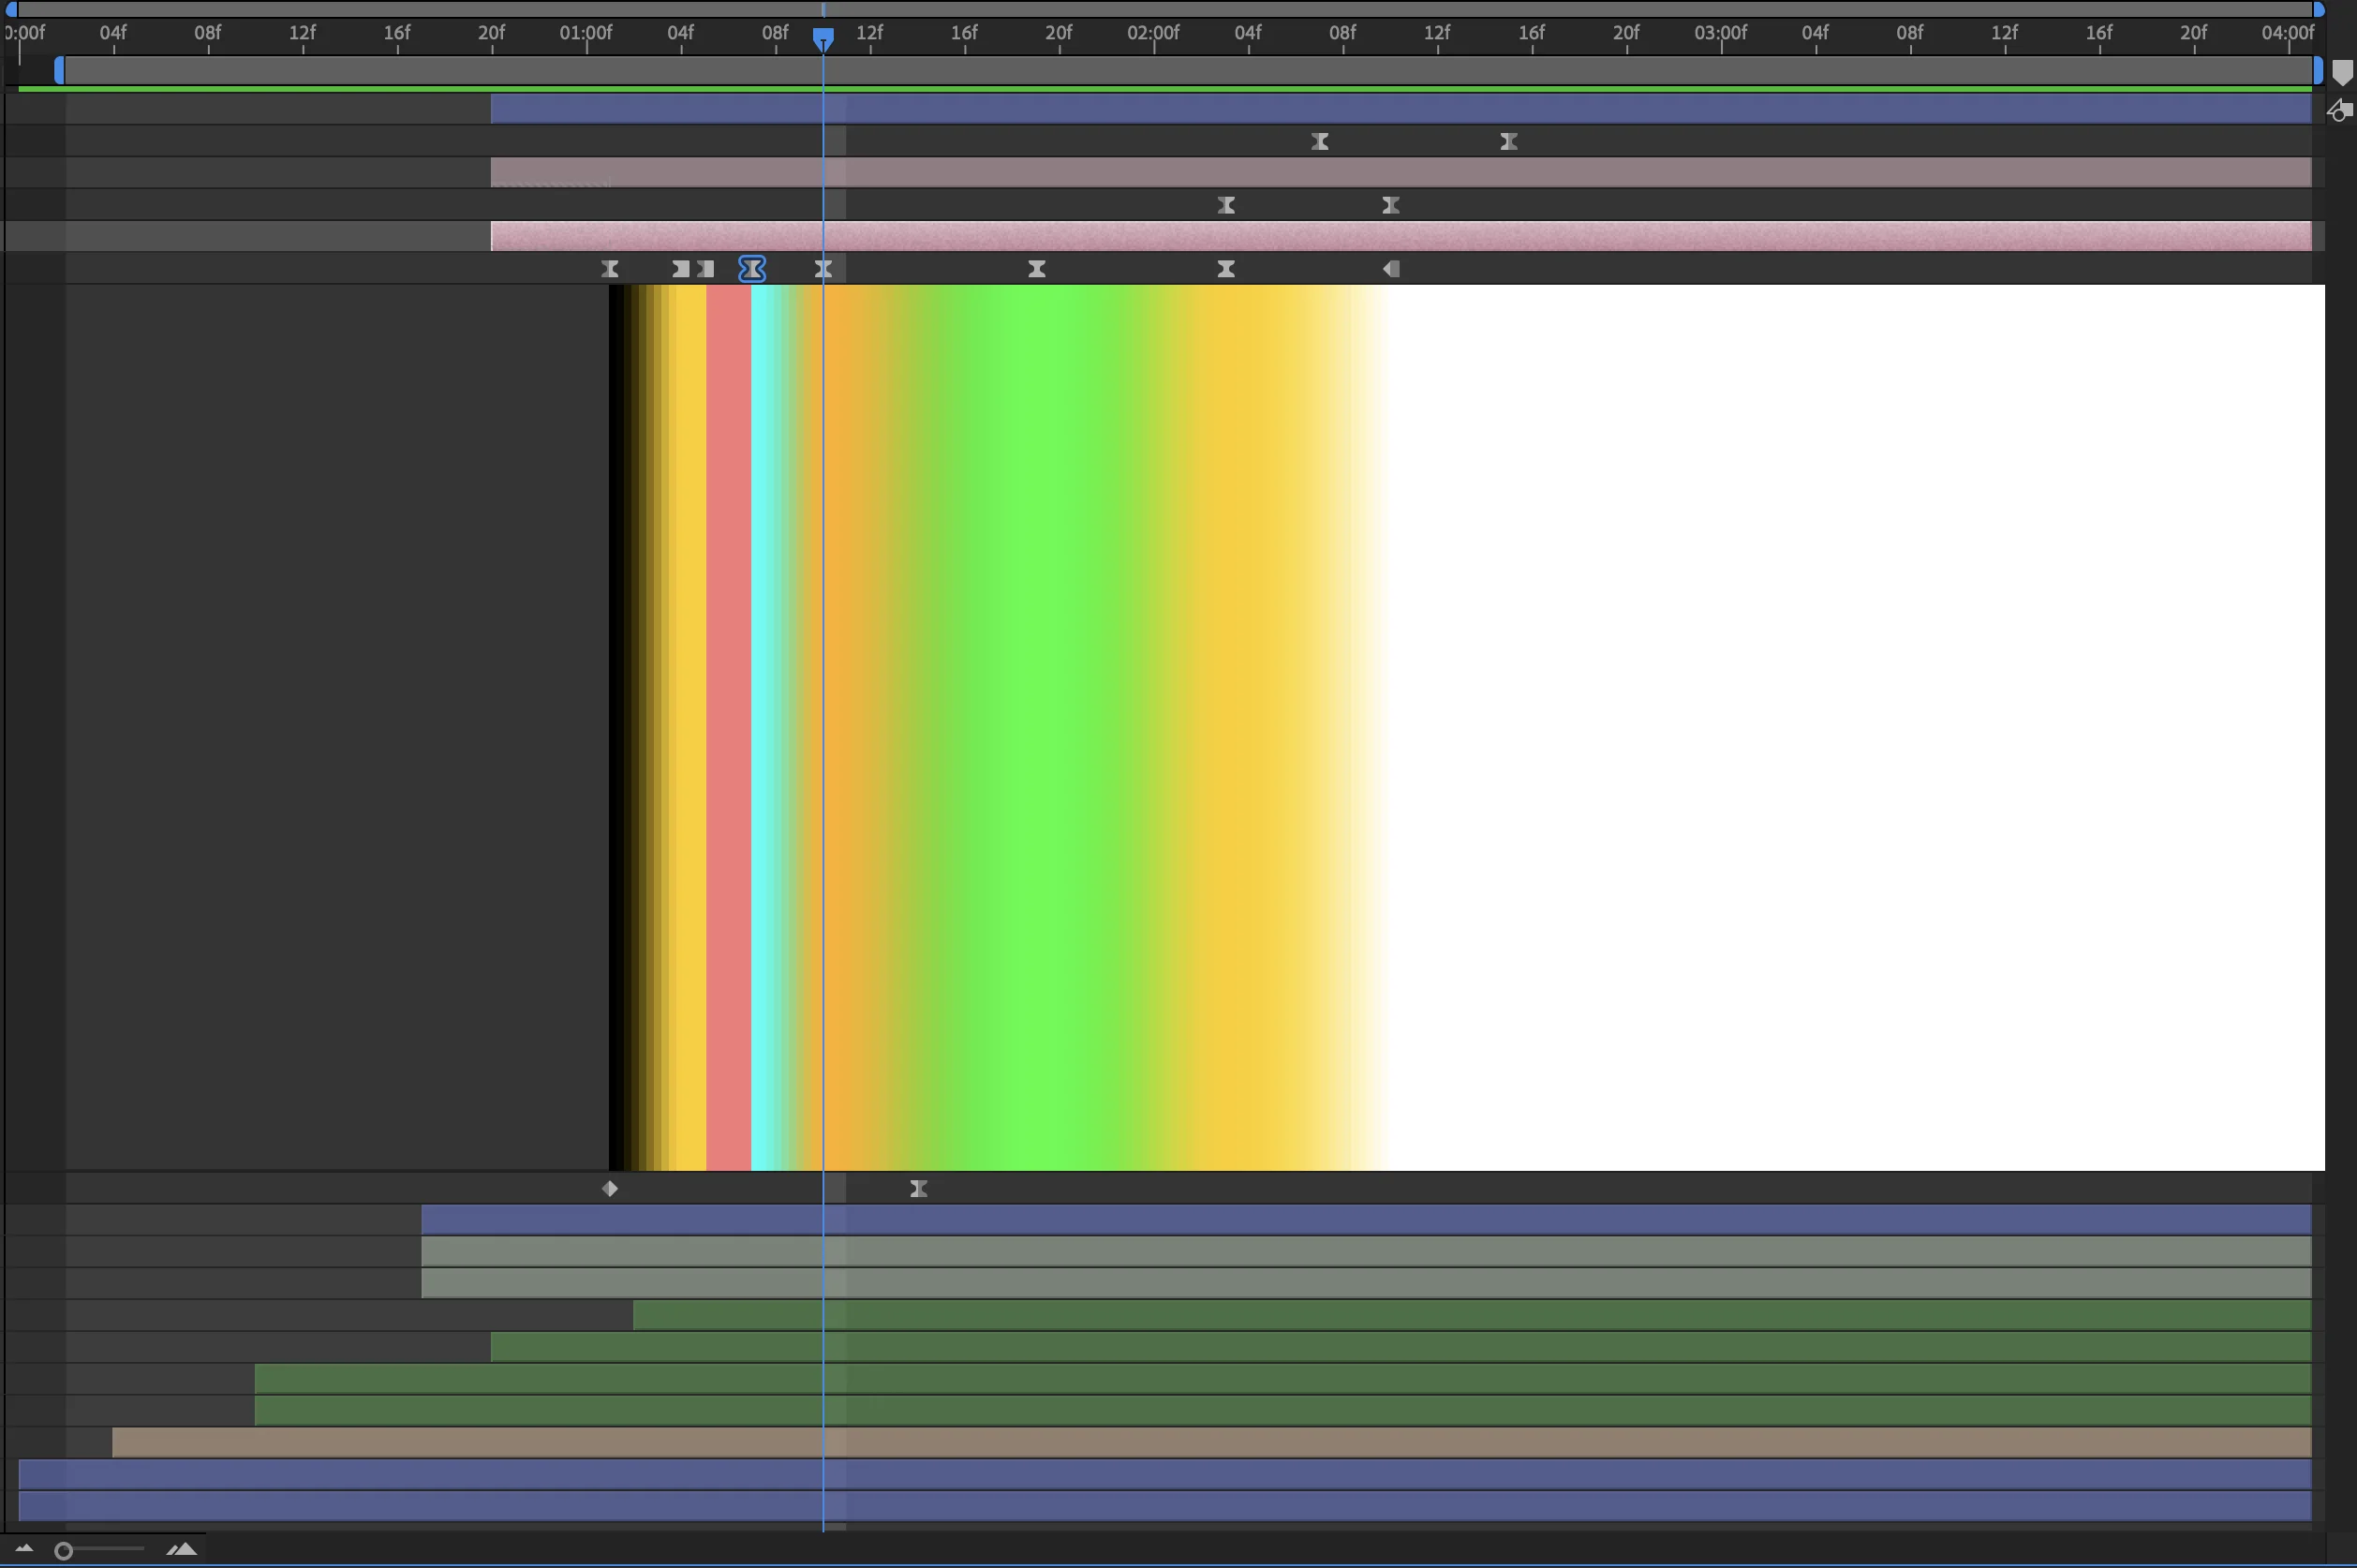
Task: Select the color row keyframe at 01:19f
Action: tap(1037, 269)
